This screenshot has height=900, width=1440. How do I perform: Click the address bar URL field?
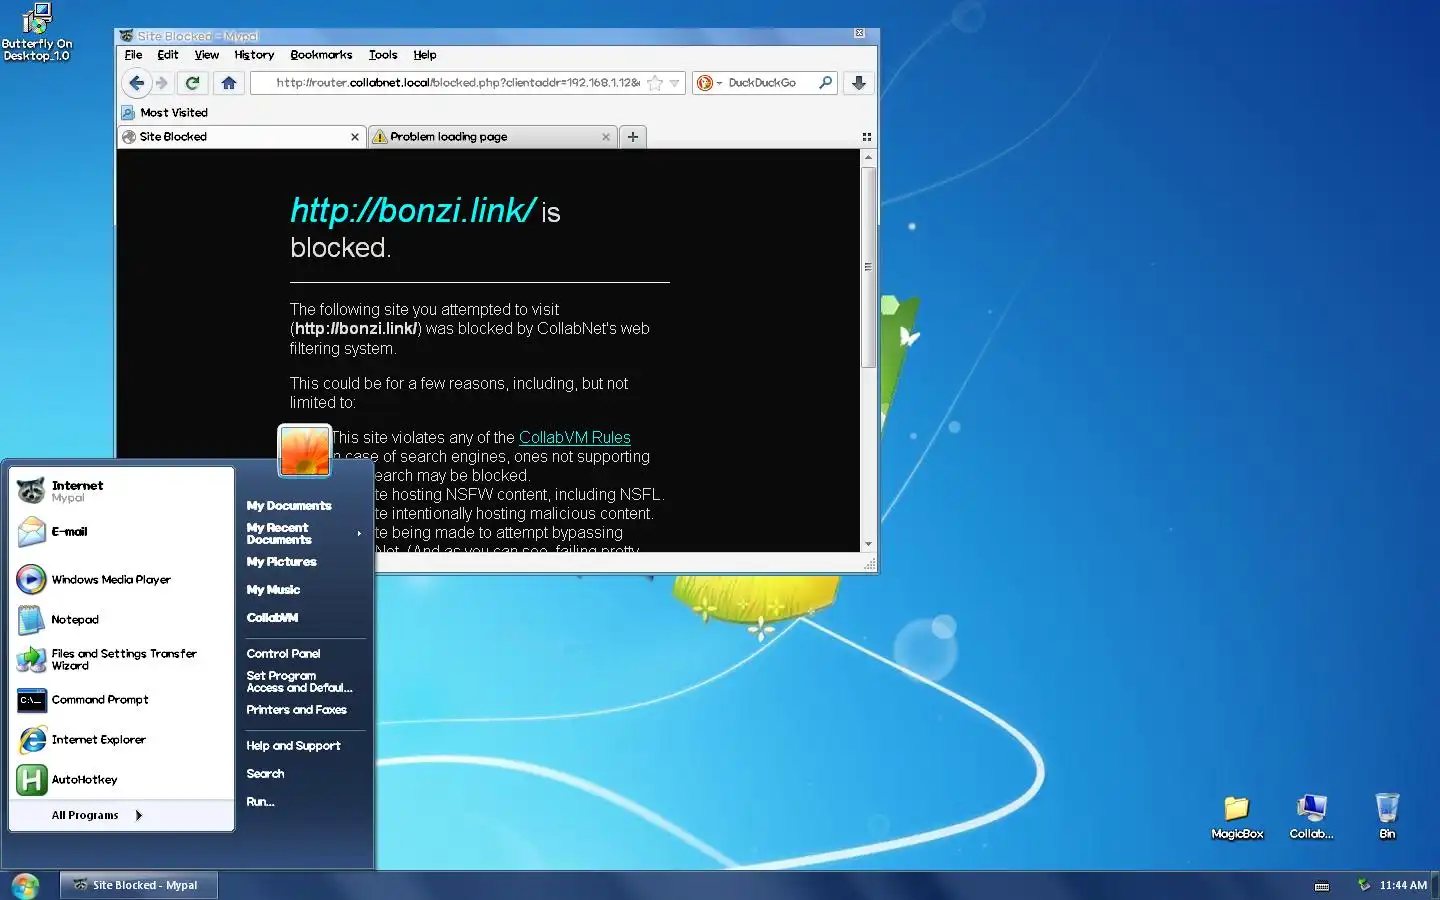pos(457,83)
